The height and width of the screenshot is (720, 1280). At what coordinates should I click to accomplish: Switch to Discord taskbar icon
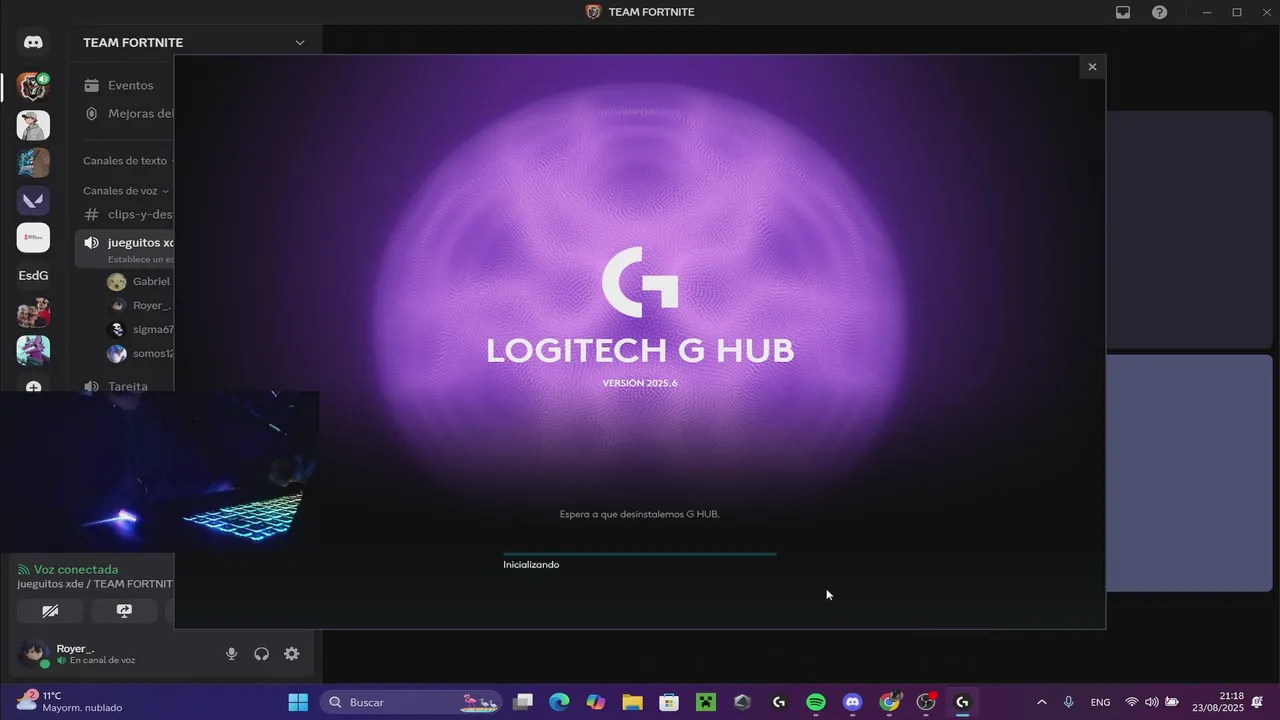pos(852,702)
